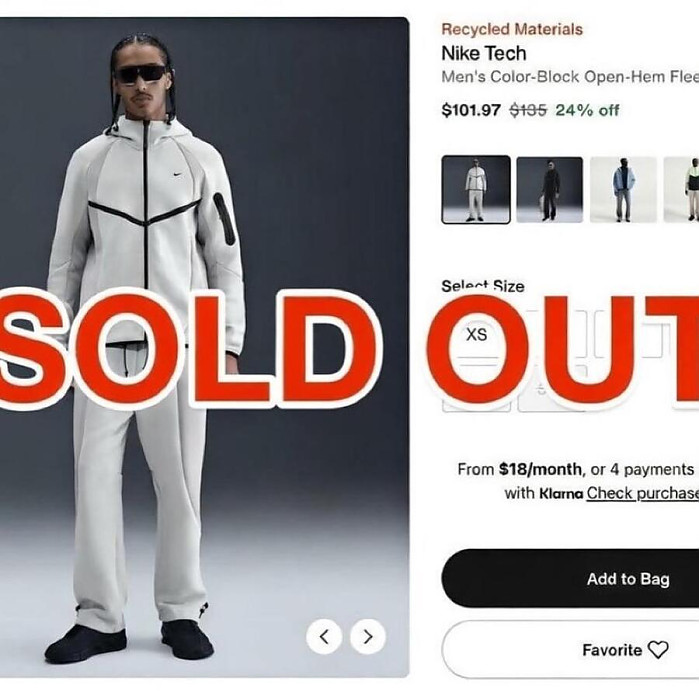Viewport: 699px width, 699px height.
Task: Choose size XS
Action: pyautogui.click(x=477, y=336)
